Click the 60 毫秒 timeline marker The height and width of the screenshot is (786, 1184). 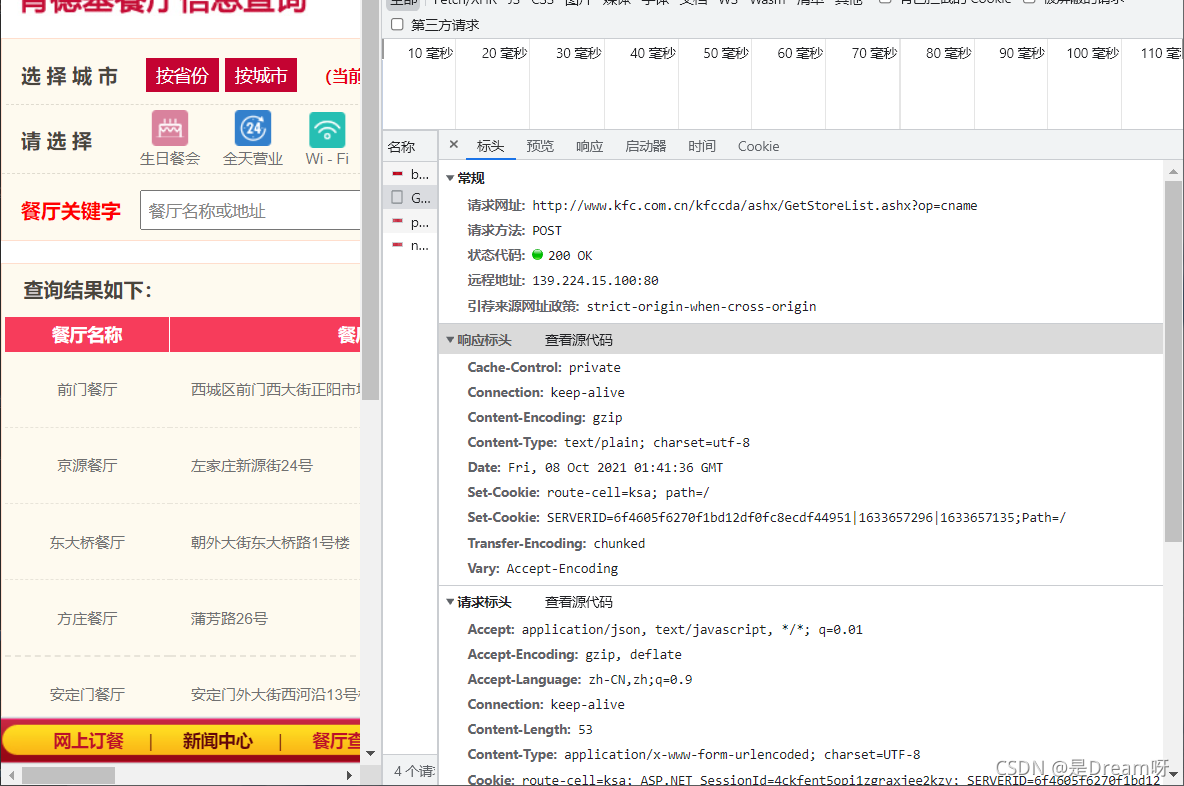[800, 53]
